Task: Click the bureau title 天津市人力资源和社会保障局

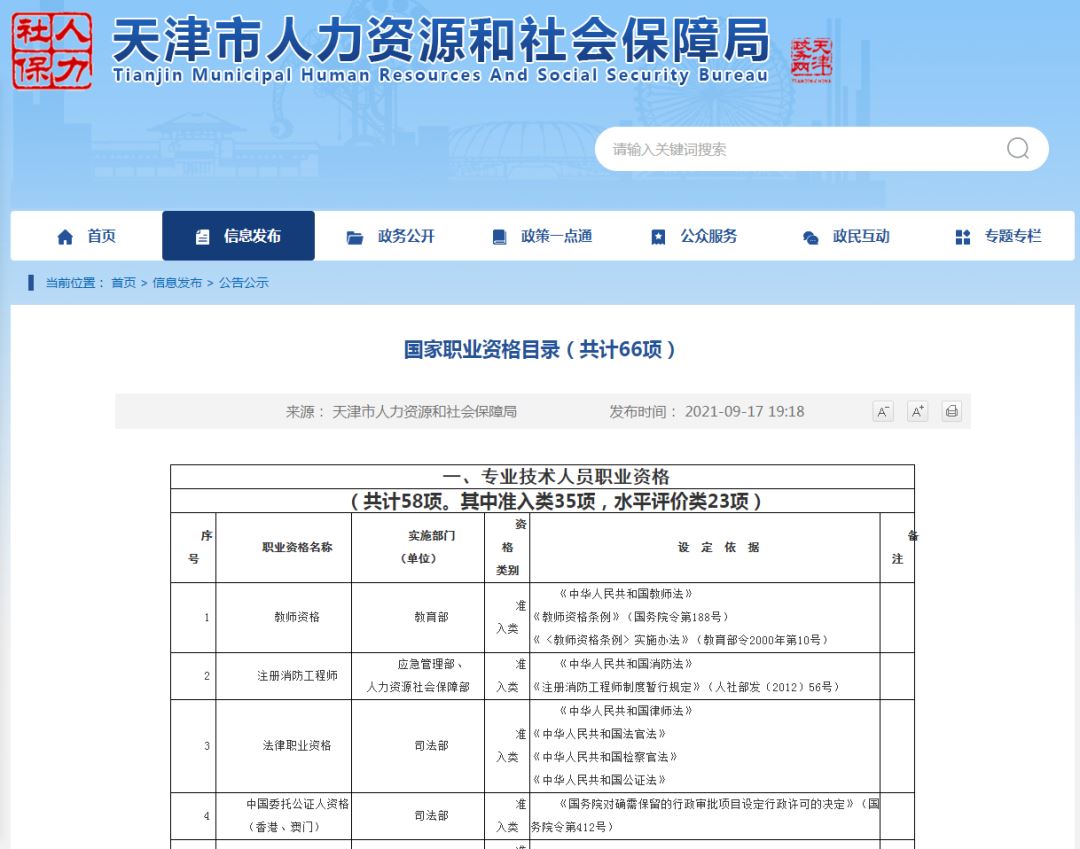Action: (440, 42)
